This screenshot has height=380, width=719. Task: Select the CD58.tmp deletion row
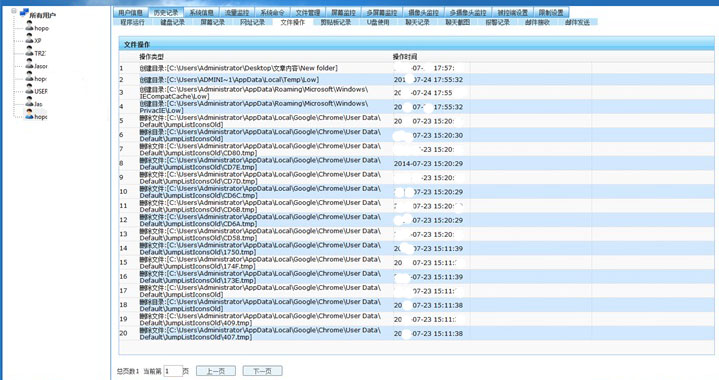(416, 234)
